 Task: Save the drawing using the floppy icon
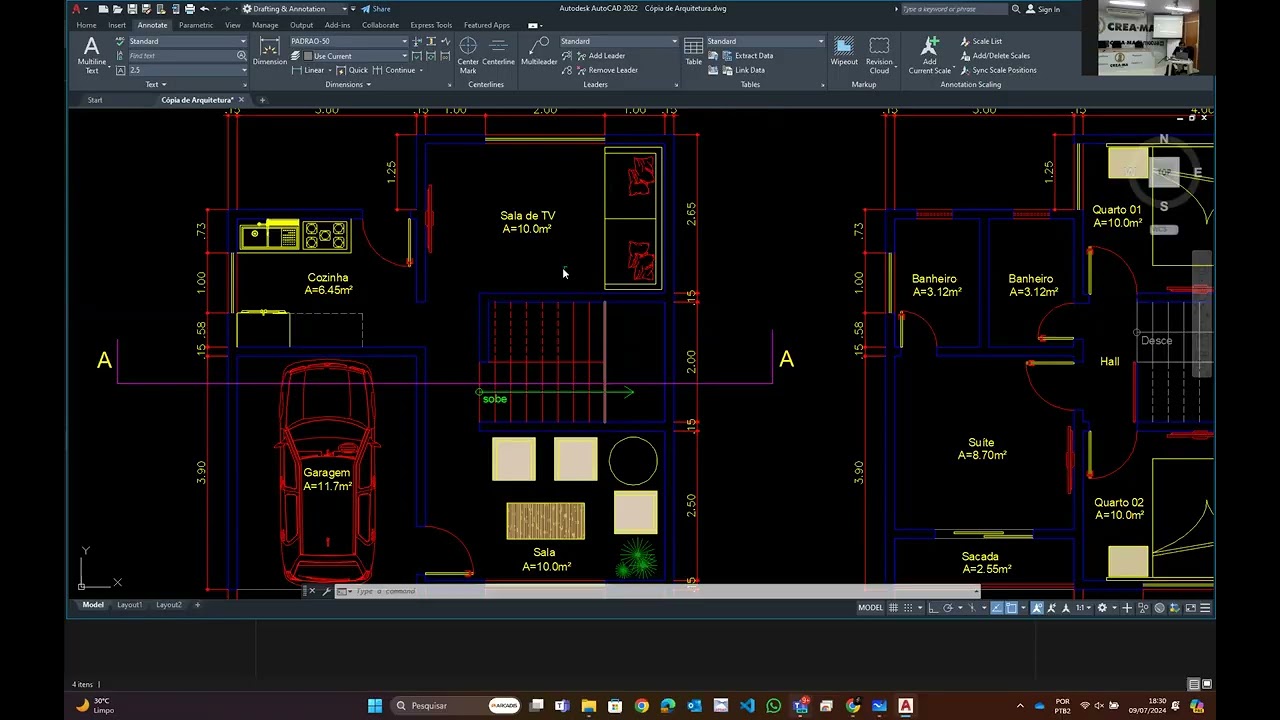(x=132, y=9)
